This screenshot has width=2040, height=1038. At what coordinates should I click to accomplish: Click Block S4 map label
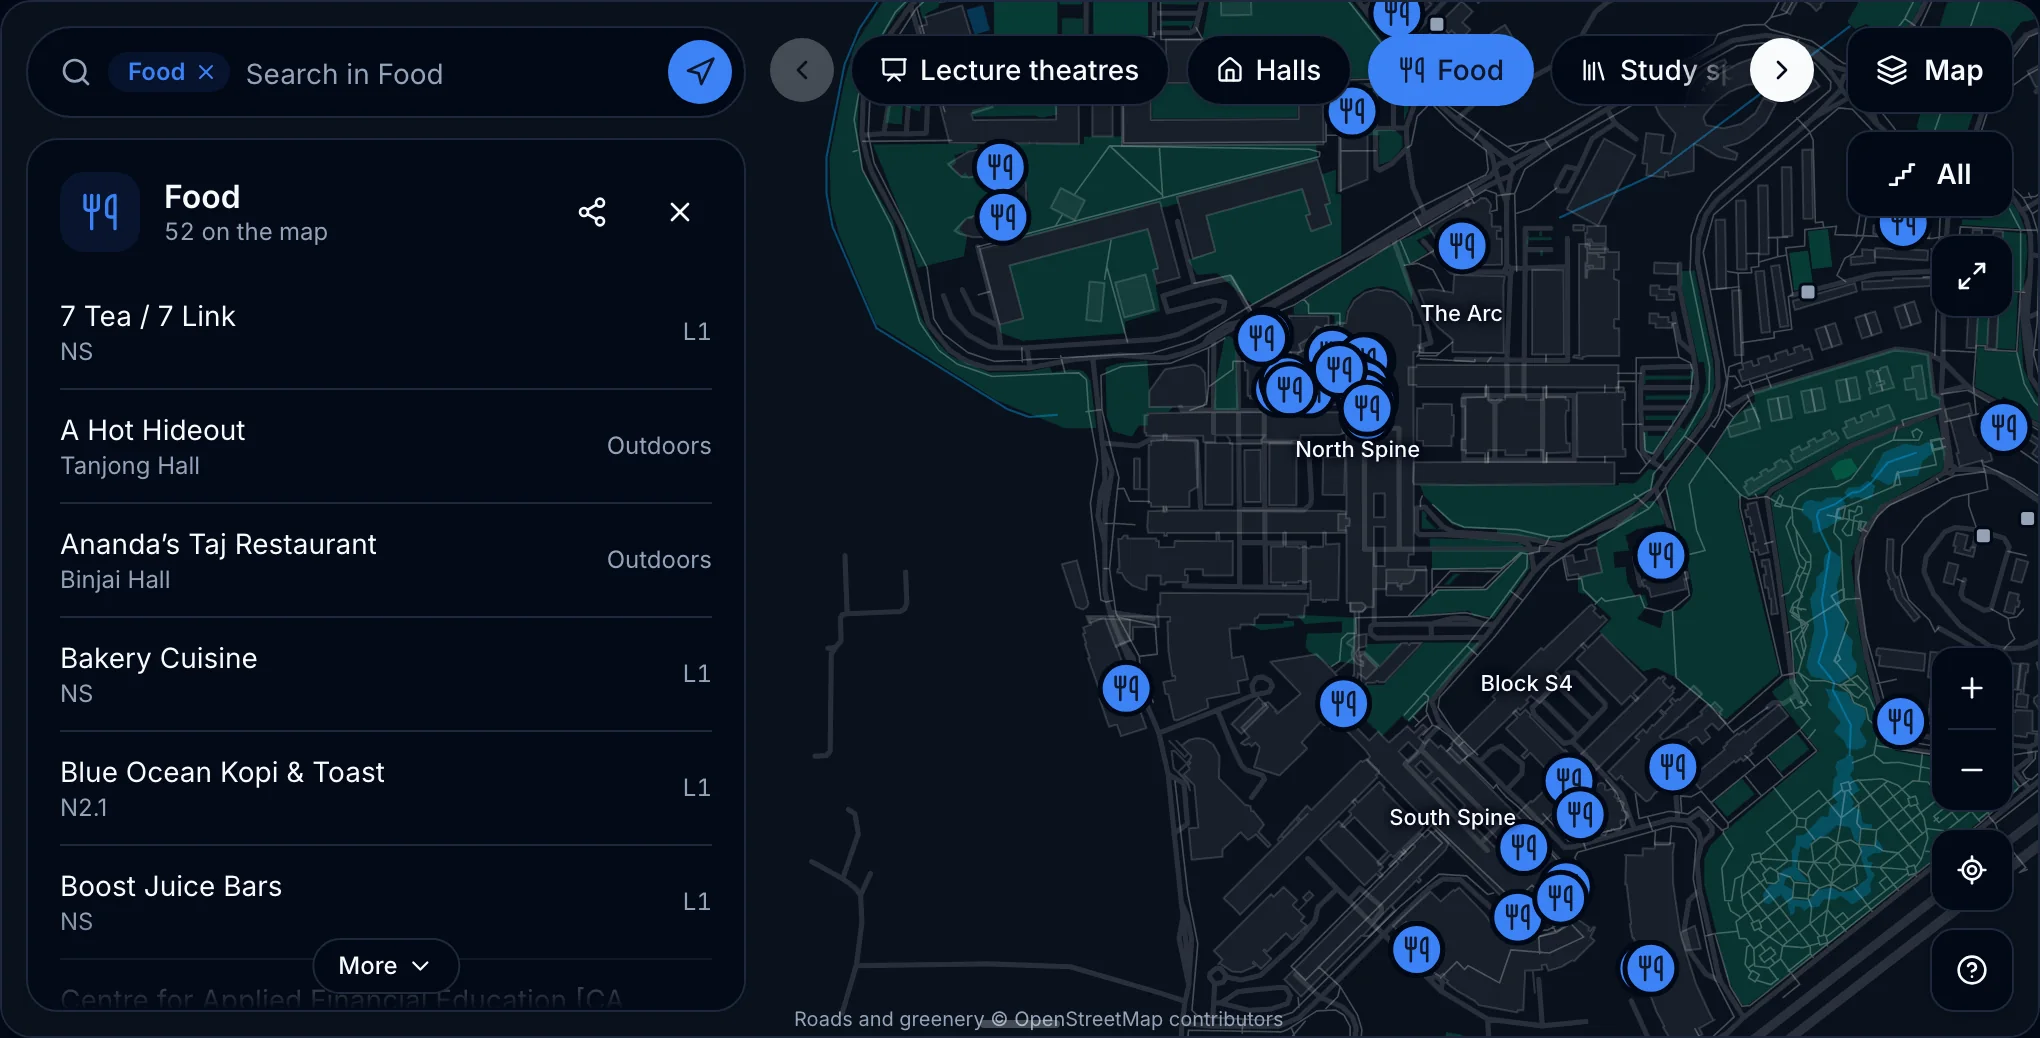tap(1526, 683)
